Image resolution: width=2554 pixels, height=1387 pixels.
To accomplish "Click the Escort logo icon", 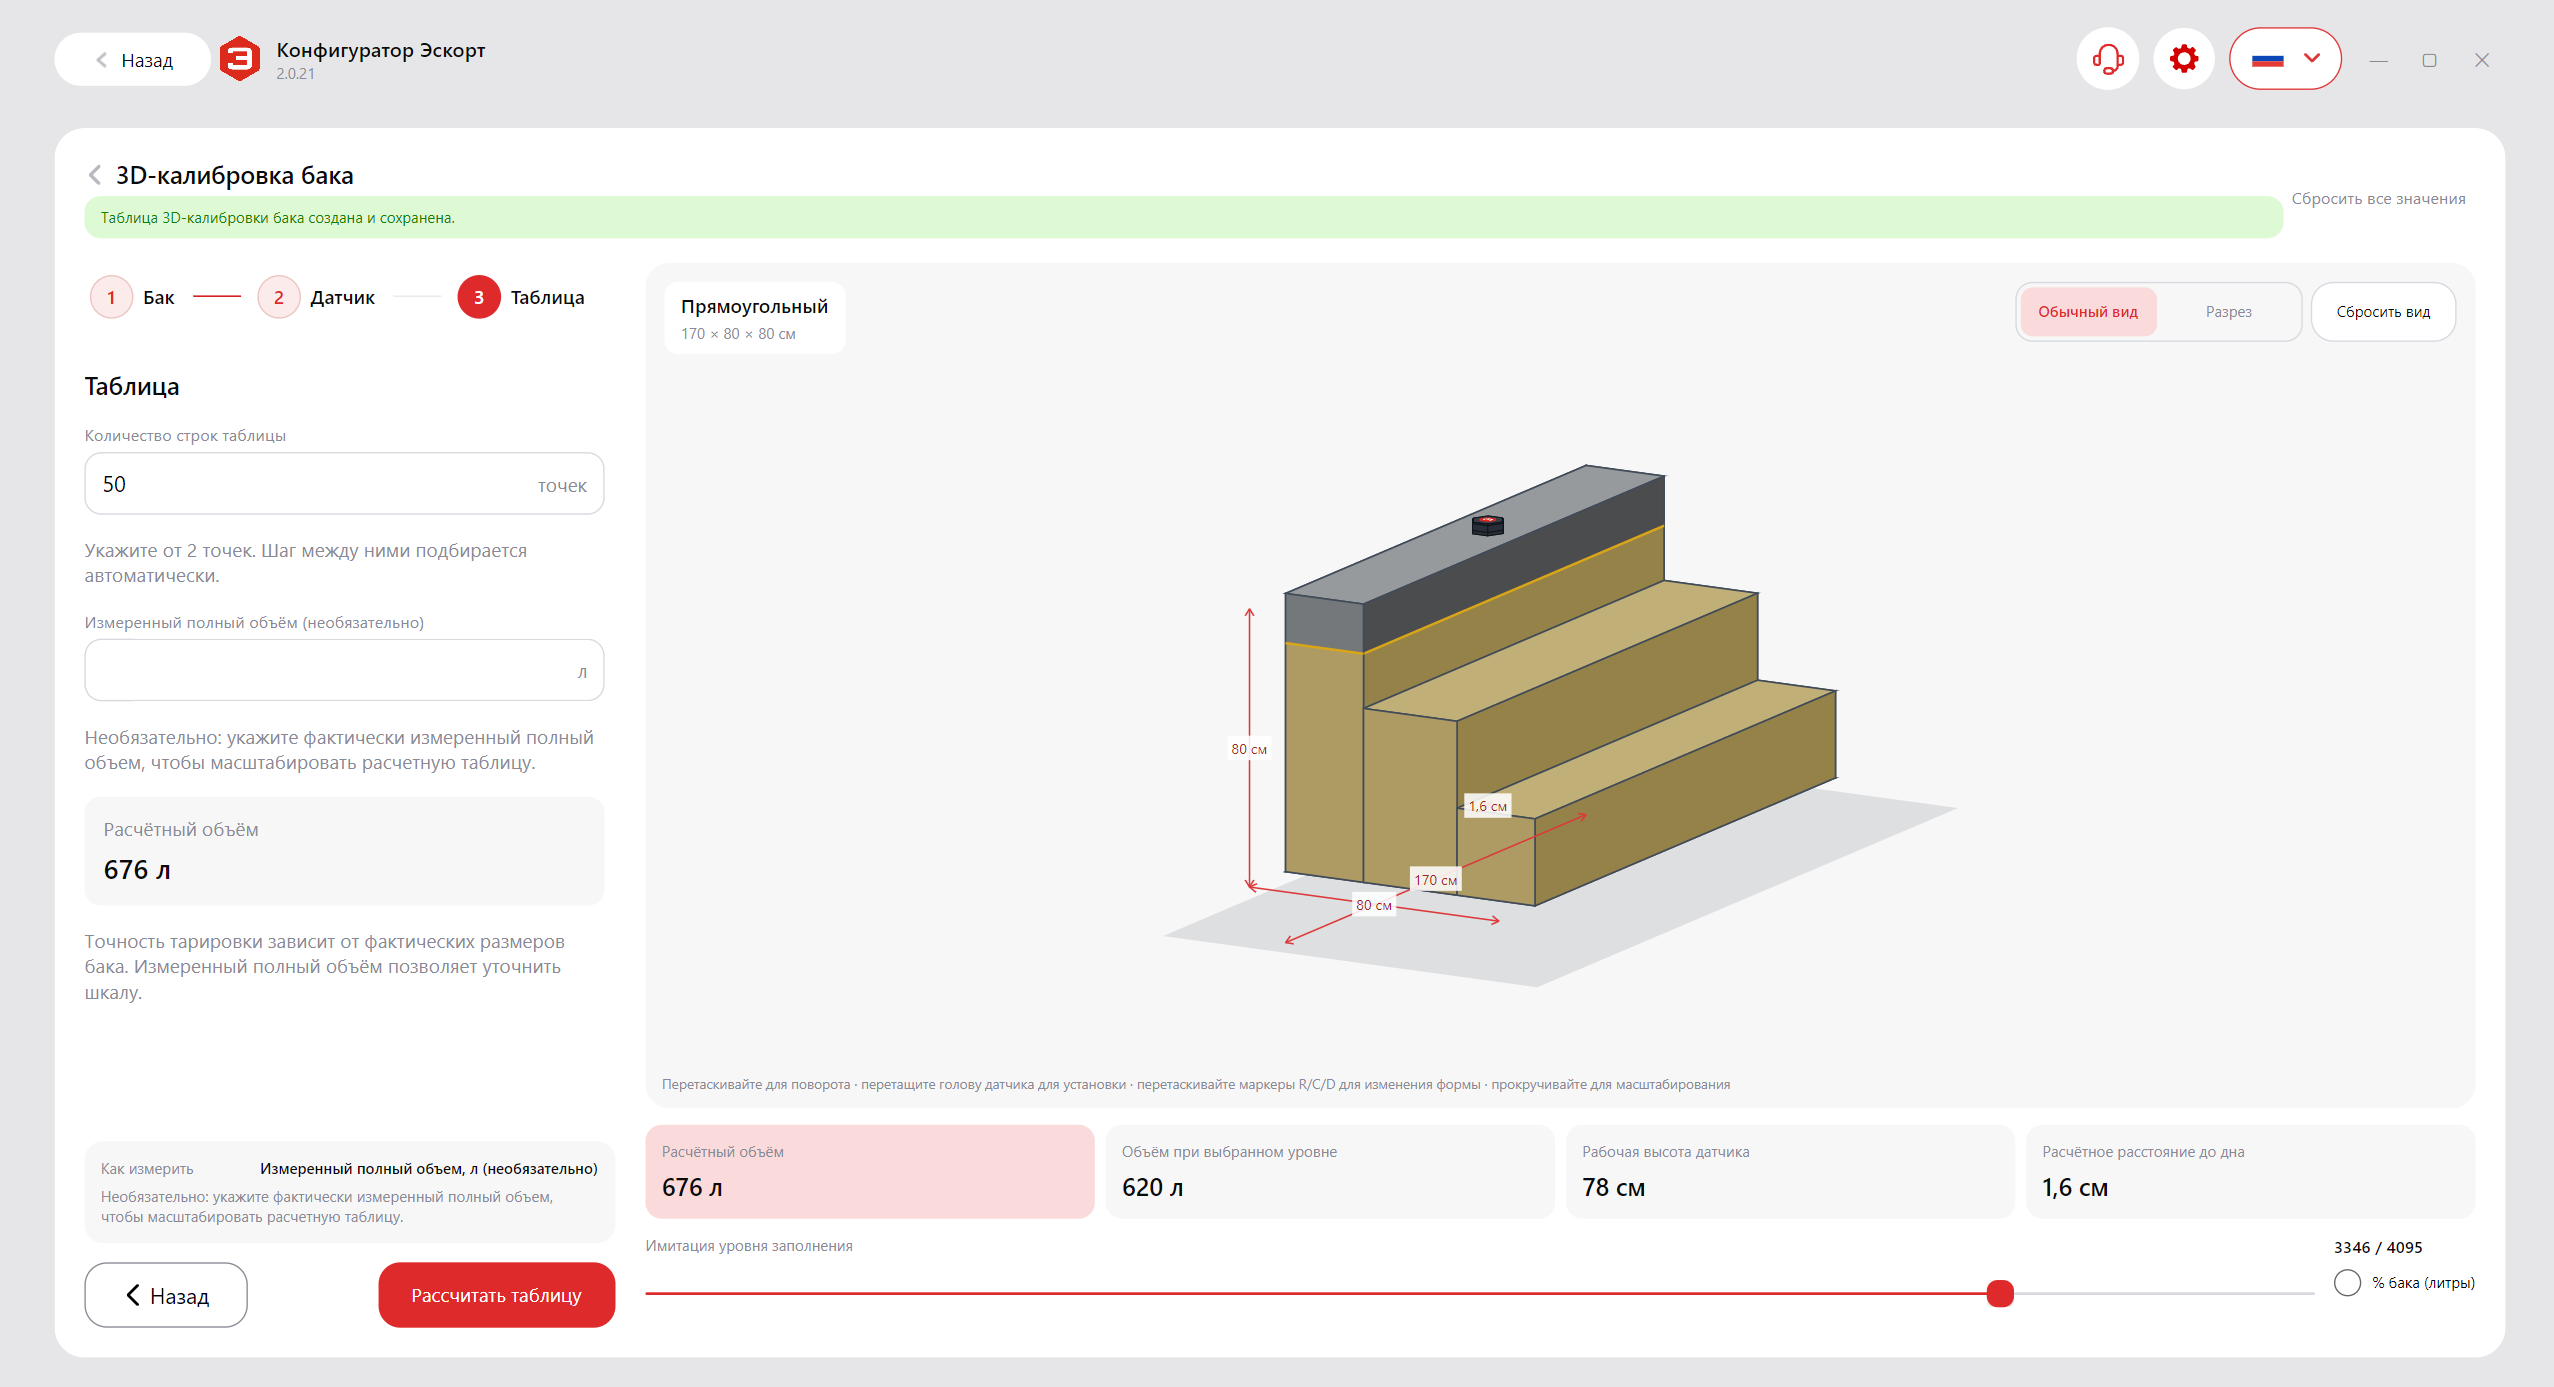I will 240,59.
